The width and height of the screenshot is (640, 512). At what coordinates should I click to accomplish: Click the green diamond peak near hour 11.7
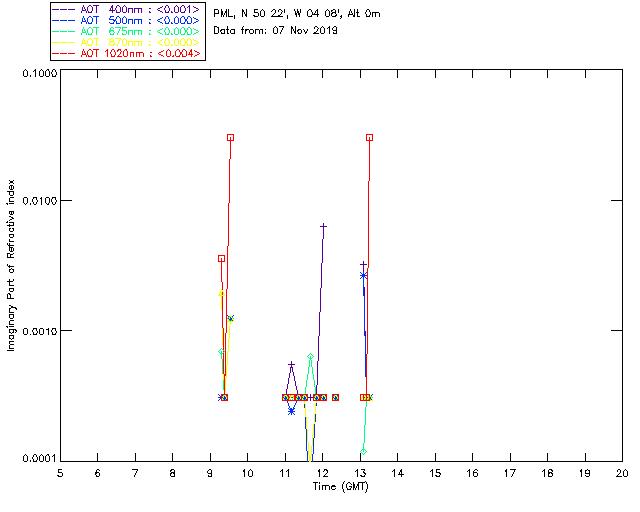point(311,357)
